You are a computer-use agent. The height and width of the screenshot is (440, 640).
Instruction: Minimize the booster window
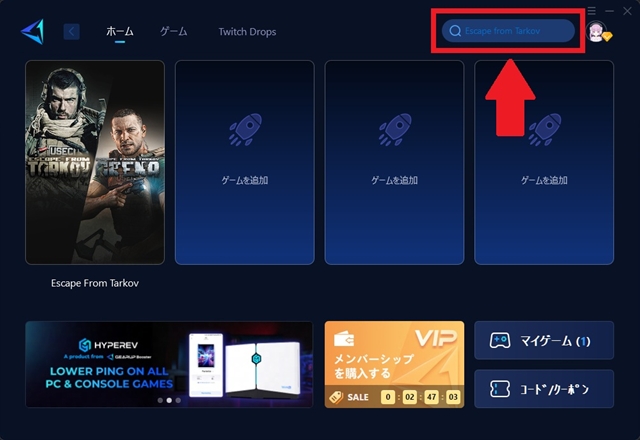pyautogui.click(x=609, y=11)
